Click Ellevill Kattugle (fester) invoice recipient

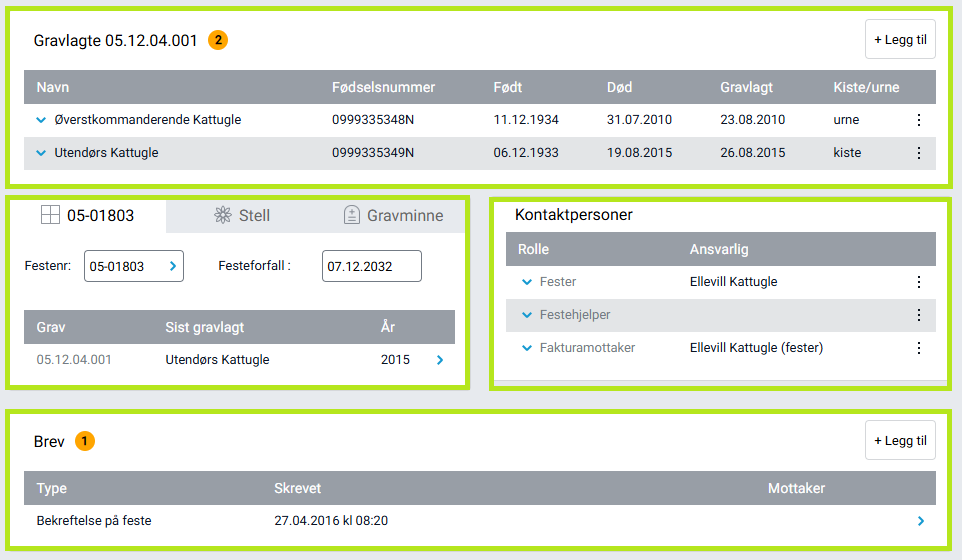pyautogui.click(x=756, y=348)
